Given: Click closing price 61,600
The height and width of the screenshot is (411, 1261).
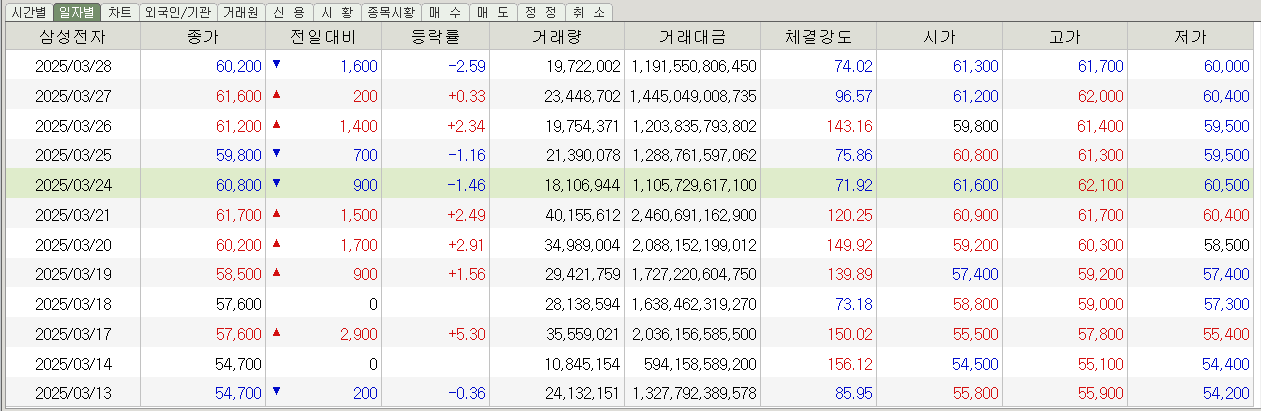Looking at the screenshot, I should tap(238, 96).
